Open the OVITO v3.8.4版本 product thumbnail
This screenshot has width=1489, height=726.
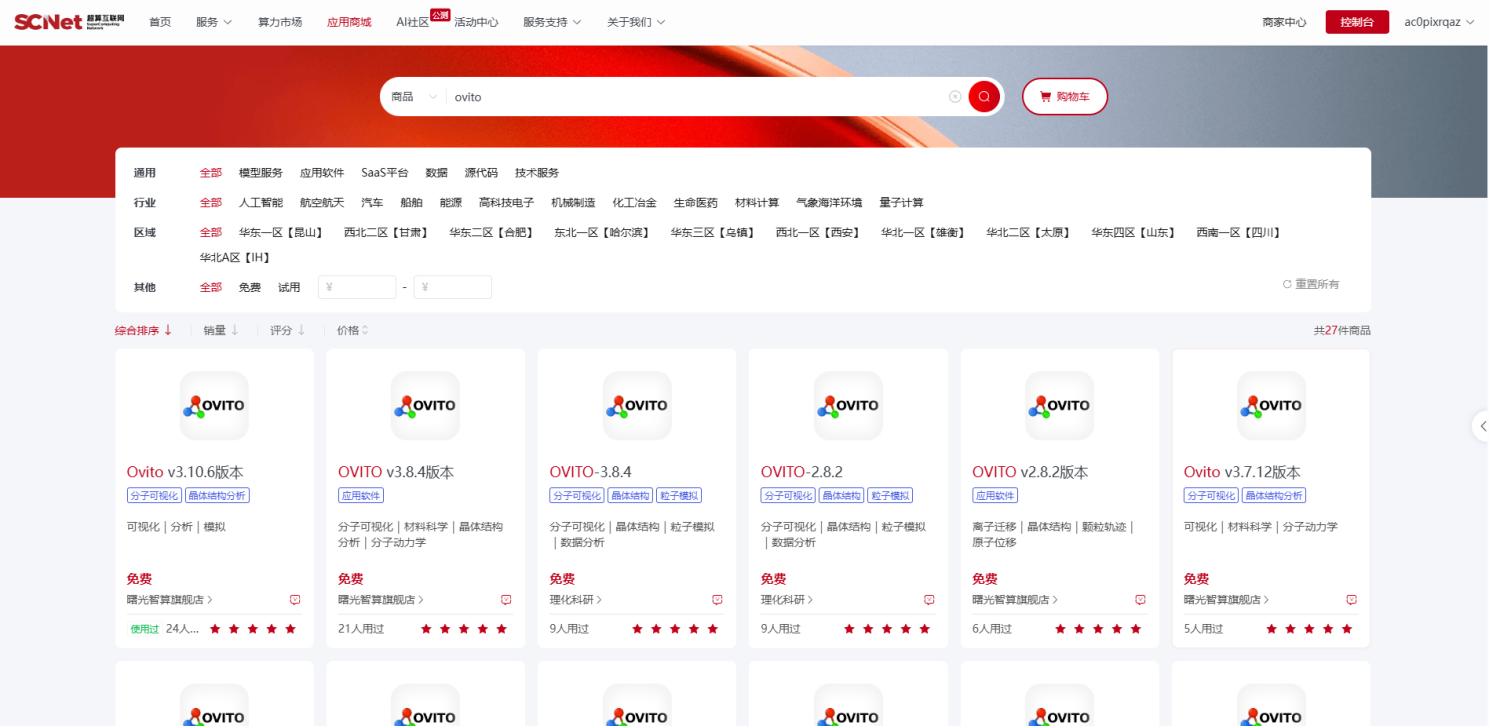coord(425,406)
